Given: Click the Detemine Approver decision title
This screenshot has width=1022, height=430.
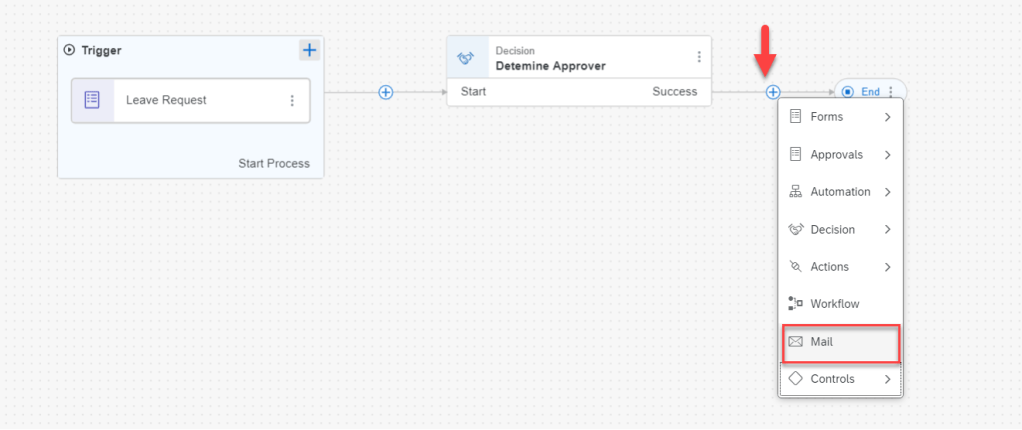Looking at the screenshot, I should 550,66.
